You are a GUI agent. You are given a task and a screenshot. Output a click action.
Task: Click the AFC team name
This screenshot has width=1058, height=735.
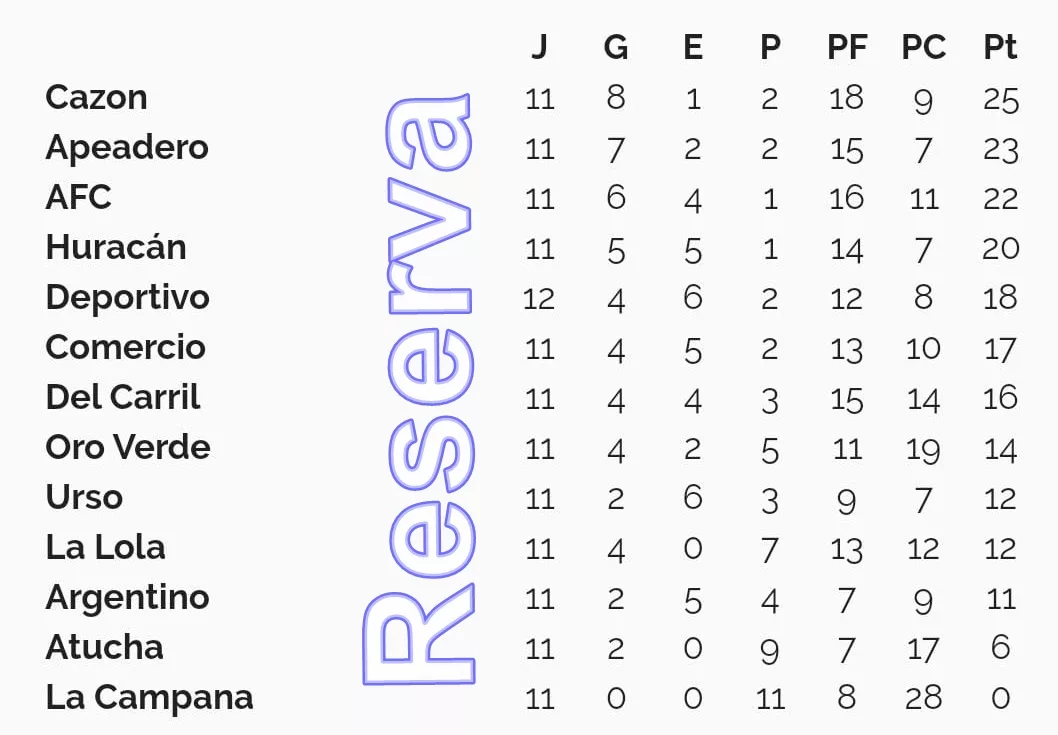click(x=78, y=198)
